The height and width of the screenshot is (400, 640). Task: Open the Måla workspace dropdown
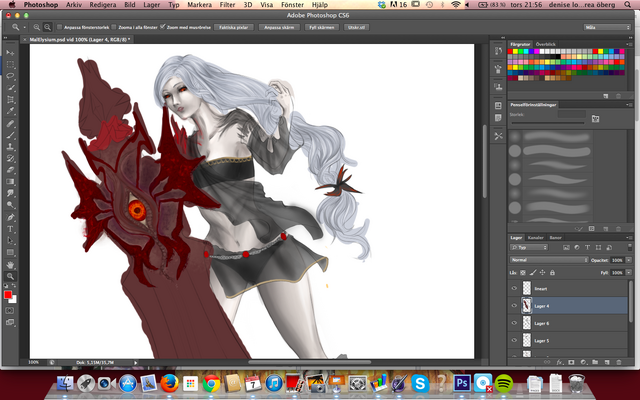tap(607, 27)
